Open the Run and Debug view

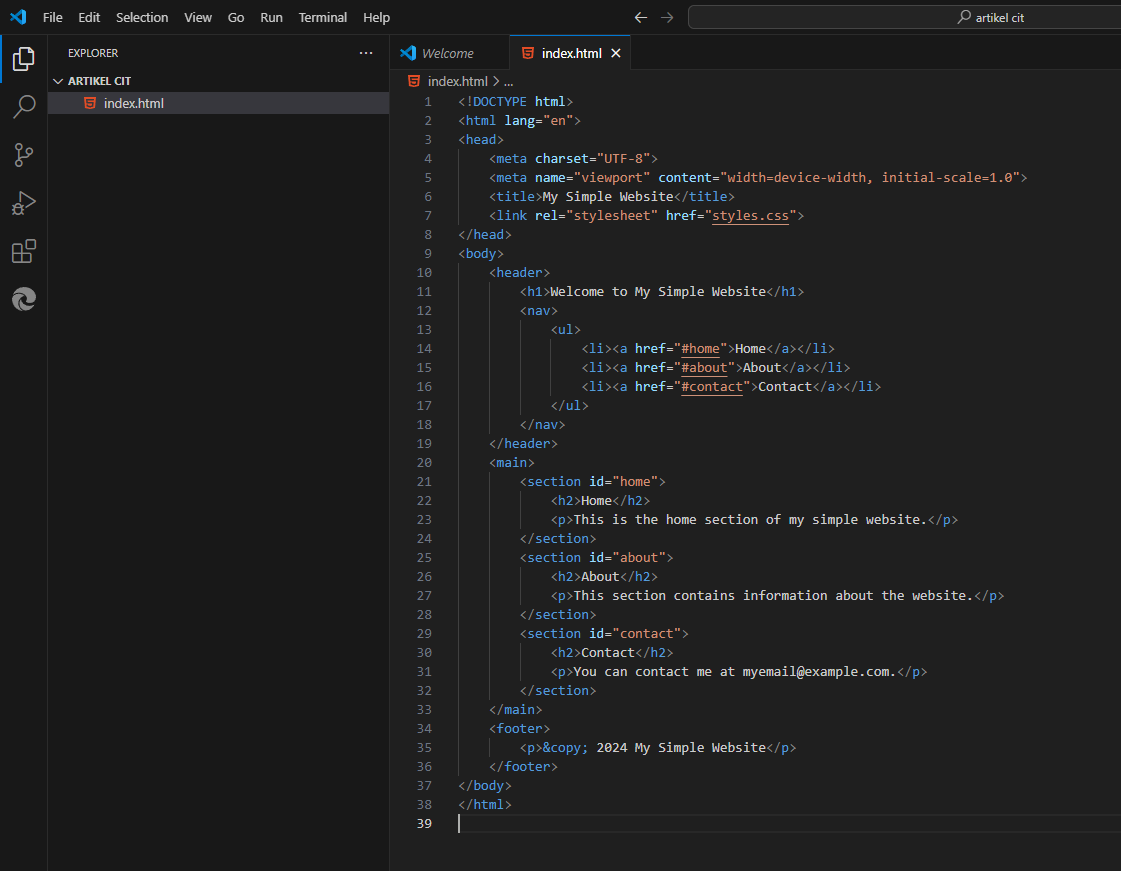[23, 203]
